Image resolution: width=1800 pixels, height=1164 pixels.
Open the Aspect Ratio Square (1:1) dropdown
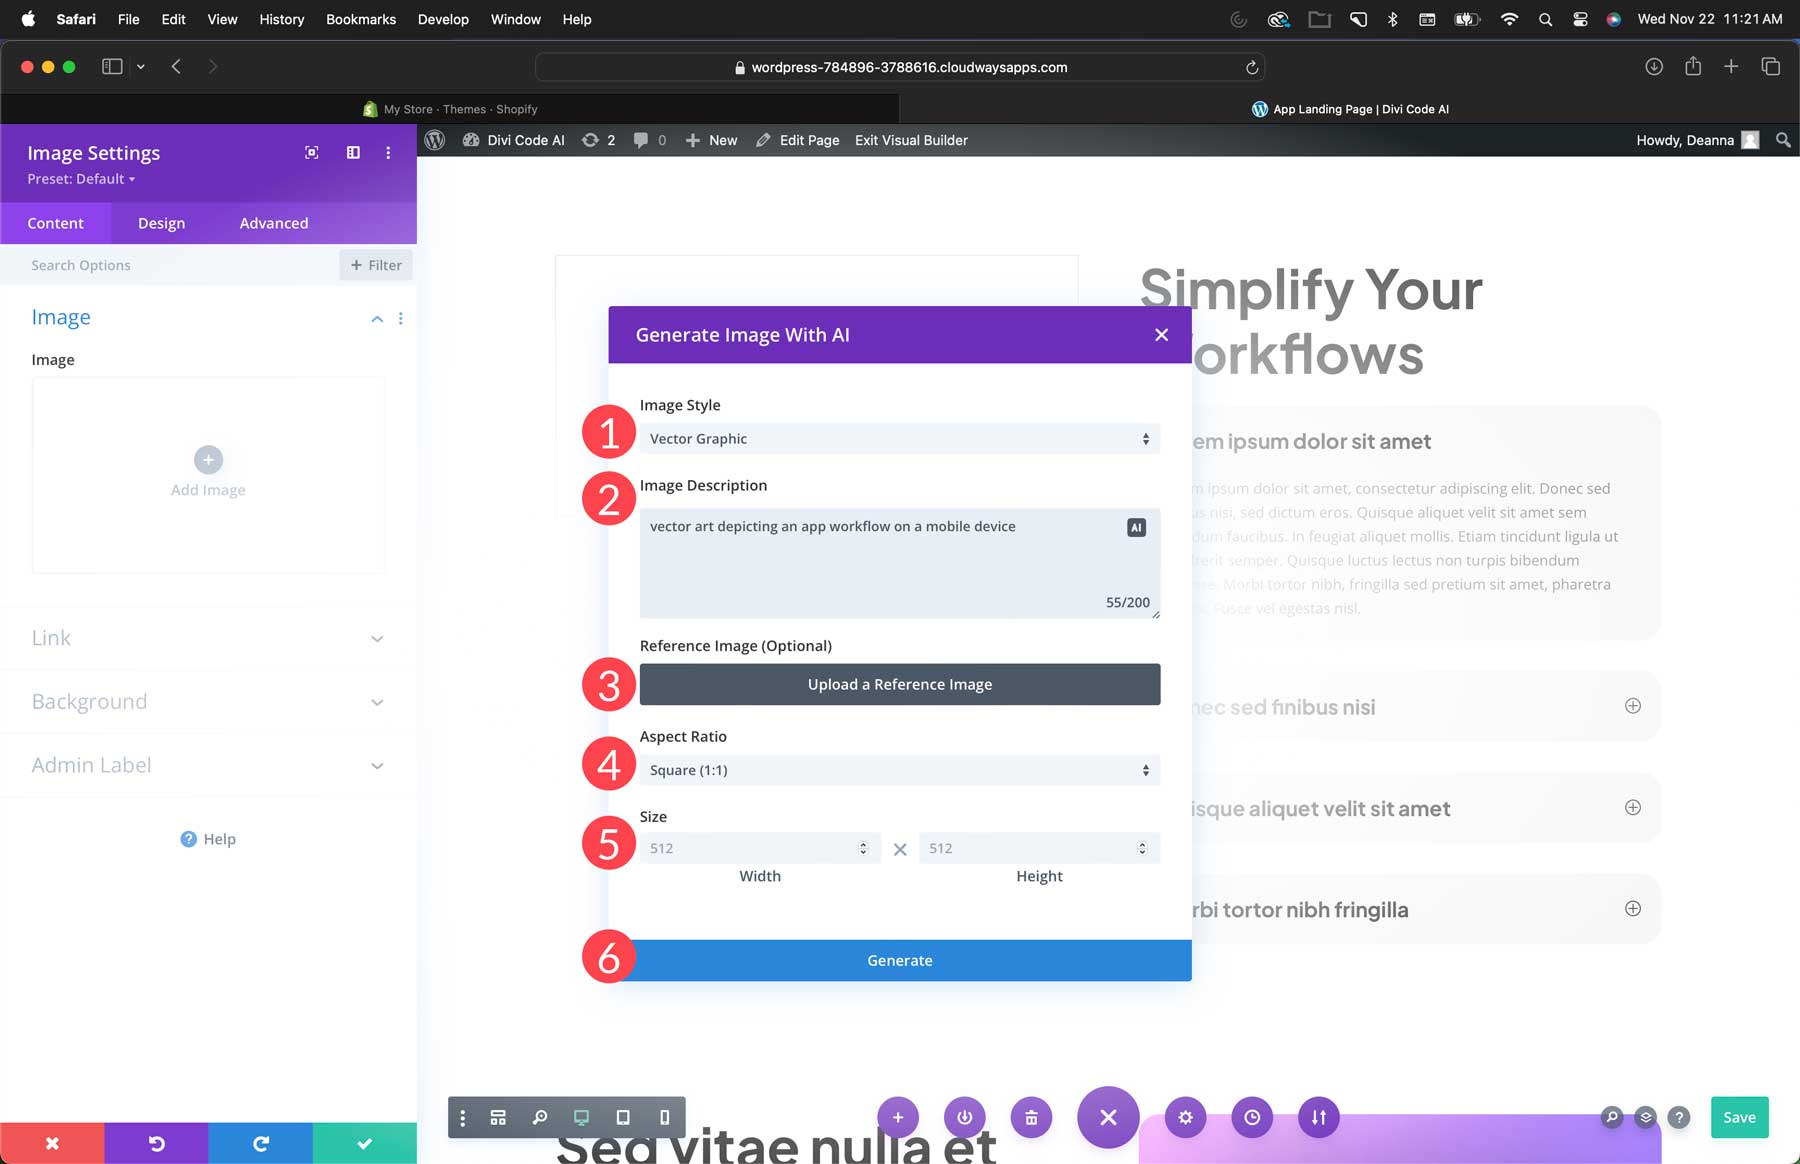pos(900,770)
